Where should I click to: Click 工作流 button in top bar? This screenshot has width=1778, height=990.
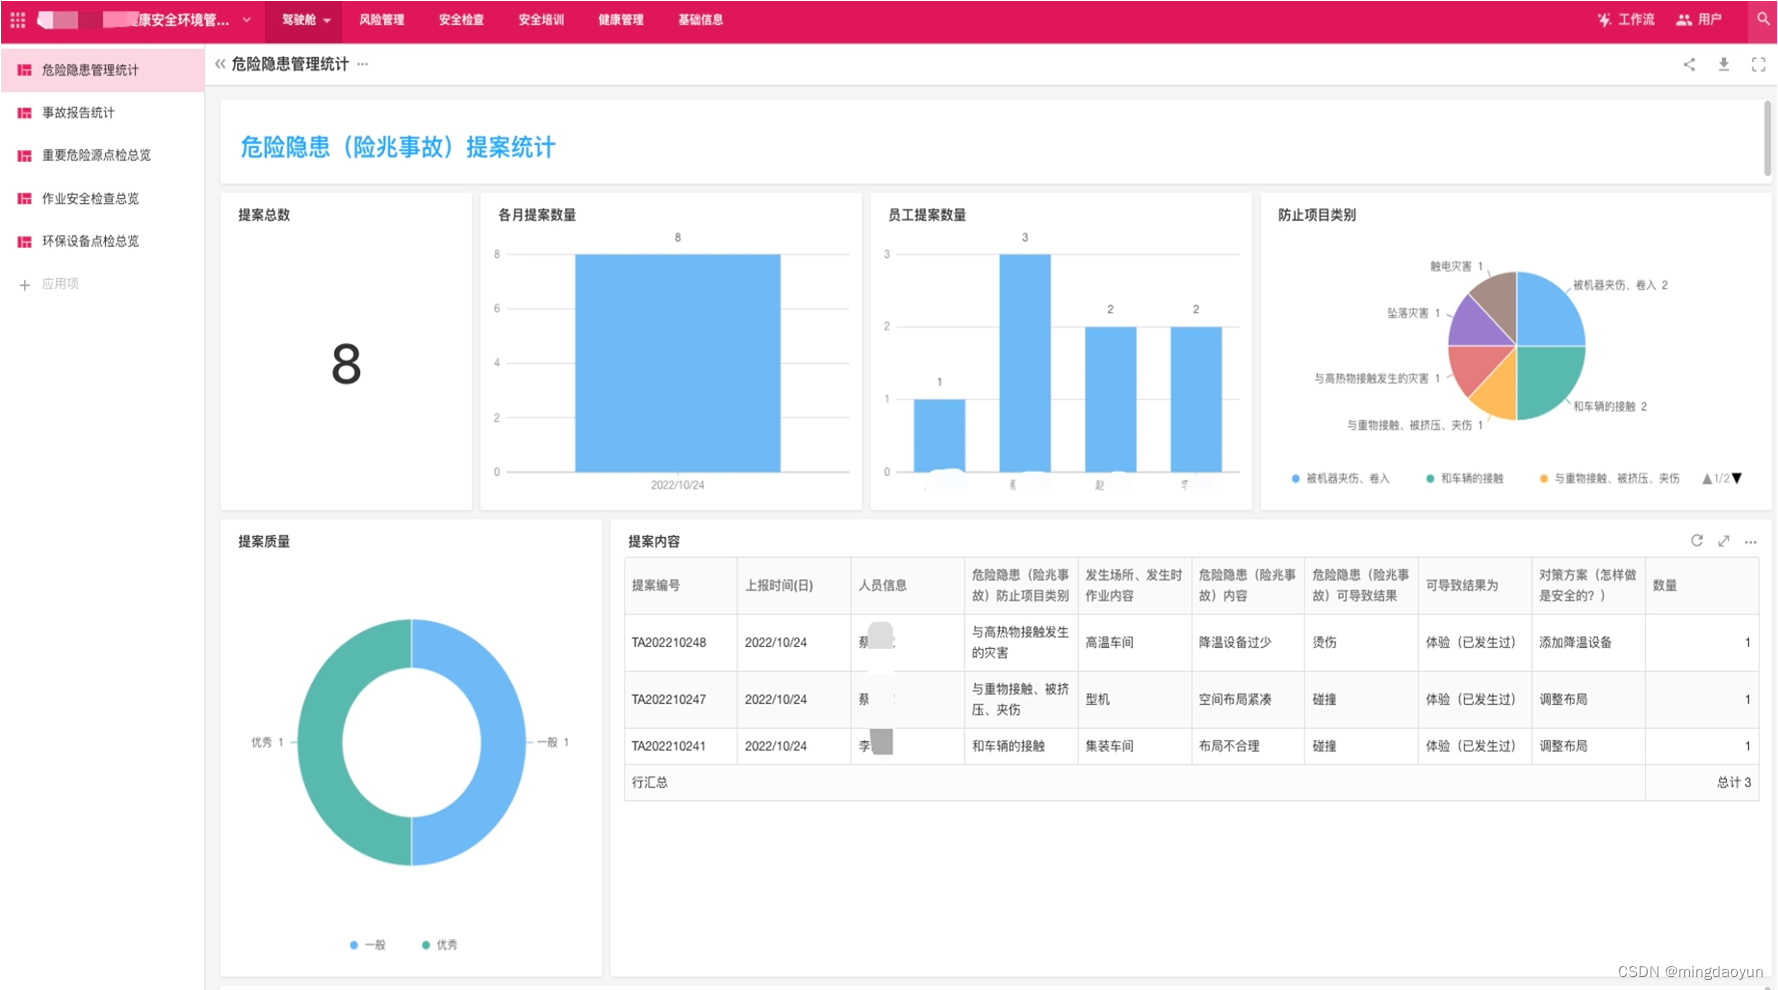(1626, 20)
